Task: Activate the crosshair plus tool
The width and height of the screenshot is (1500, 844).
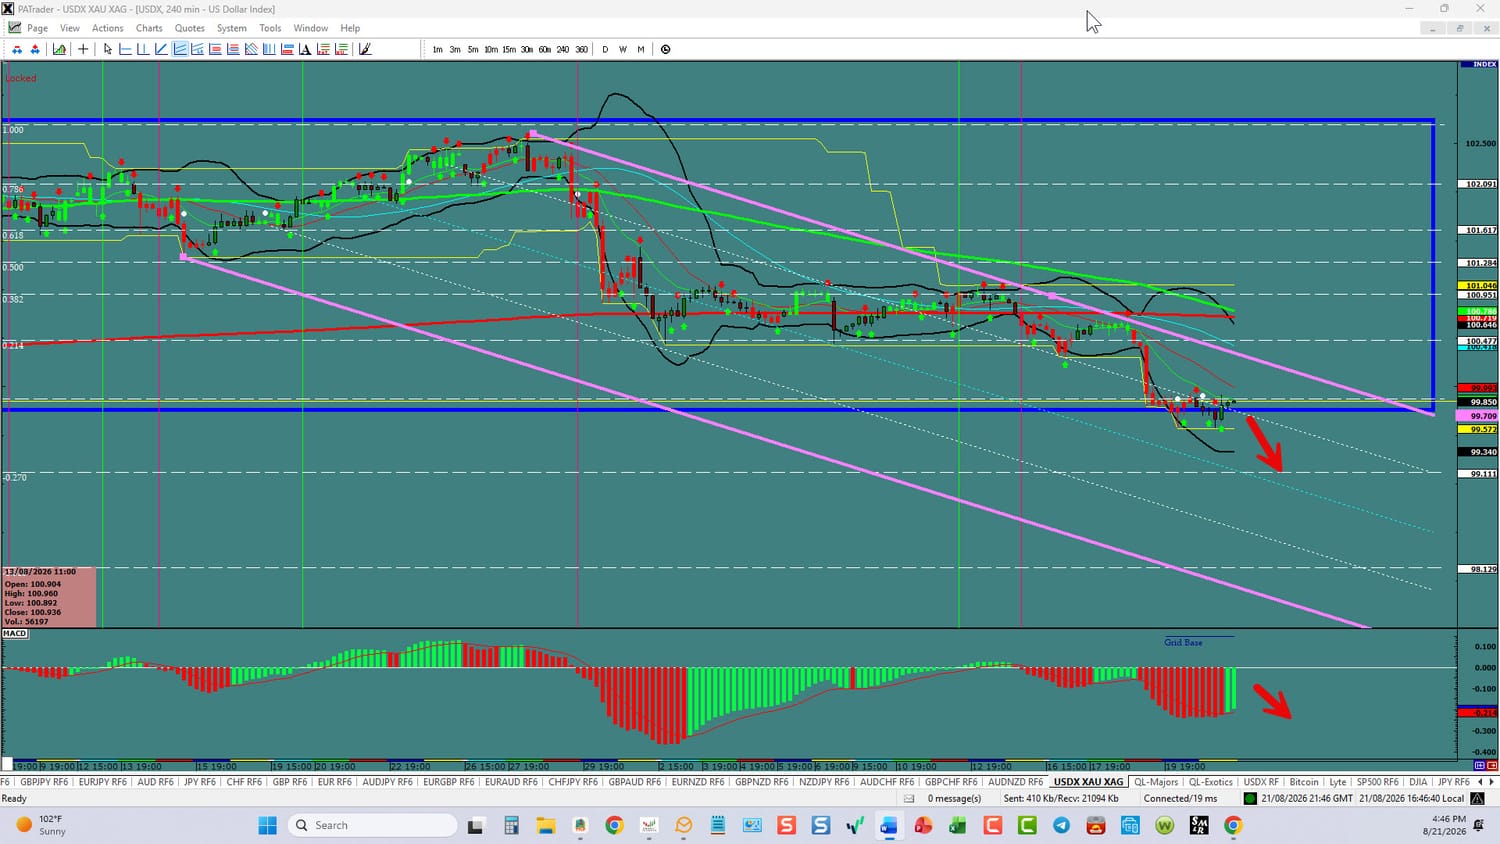Action: pyautogui.click(x=83, y=49)
